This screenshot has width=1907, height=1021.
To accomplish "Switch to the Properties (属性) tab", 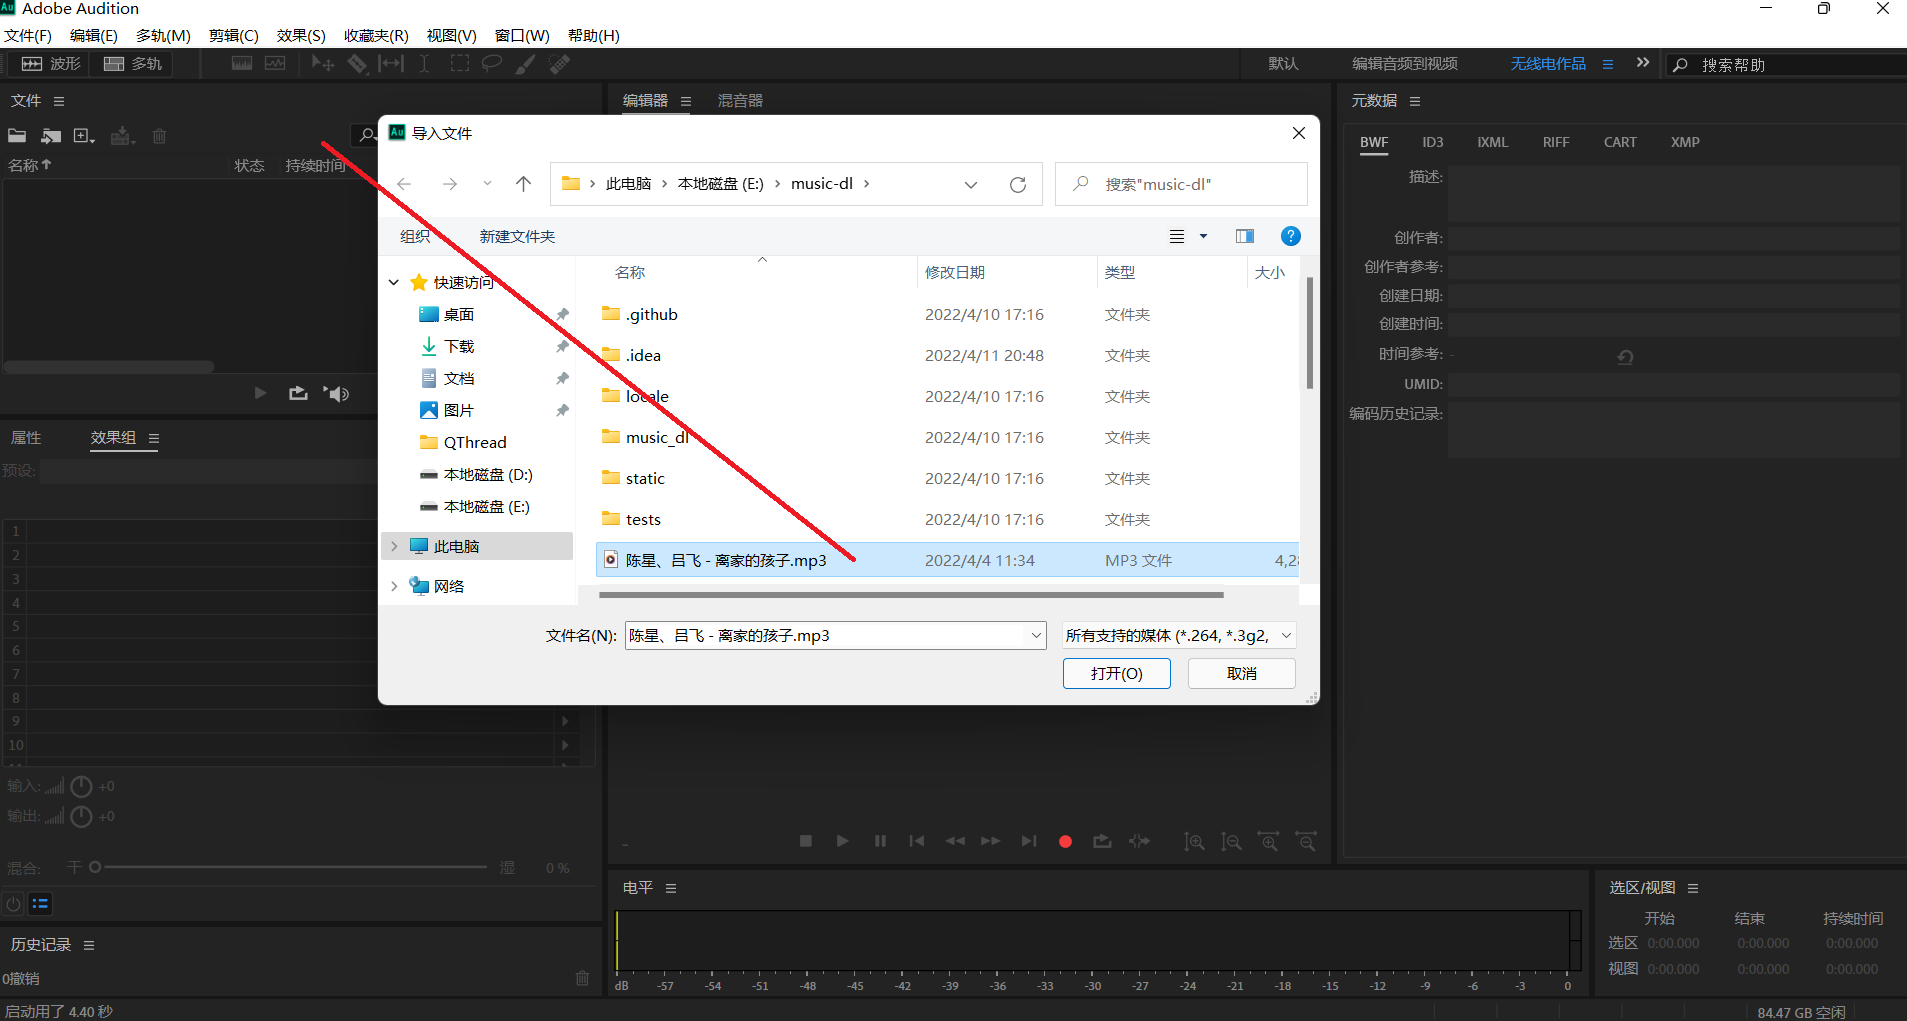I will (x=26, y=438).
